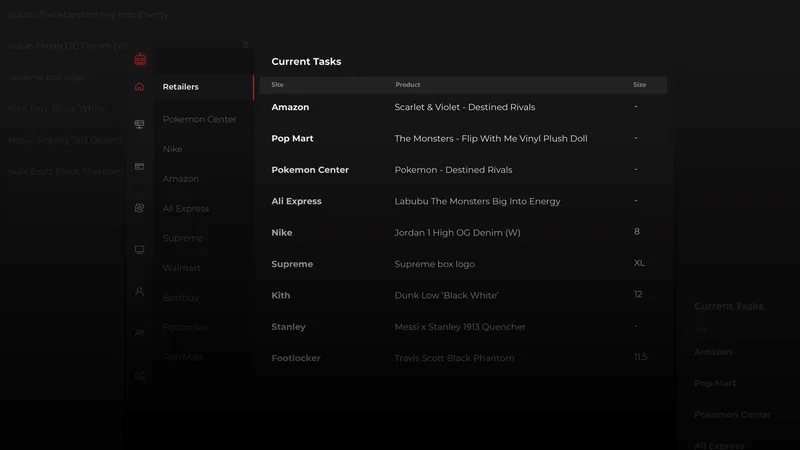Click product Dunk Low 'Black White' in table

click(446, 295)
